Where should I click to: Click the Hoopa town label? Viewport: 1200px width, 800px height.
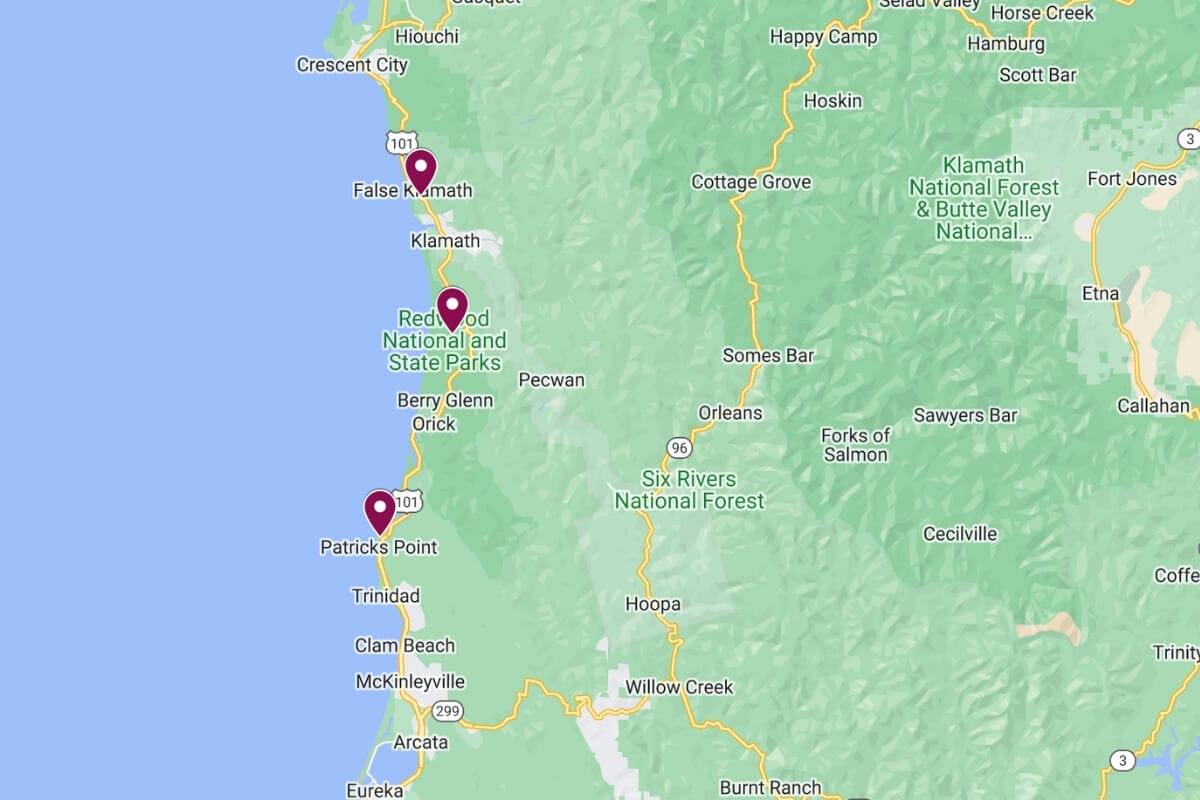[x=653, y=604]
